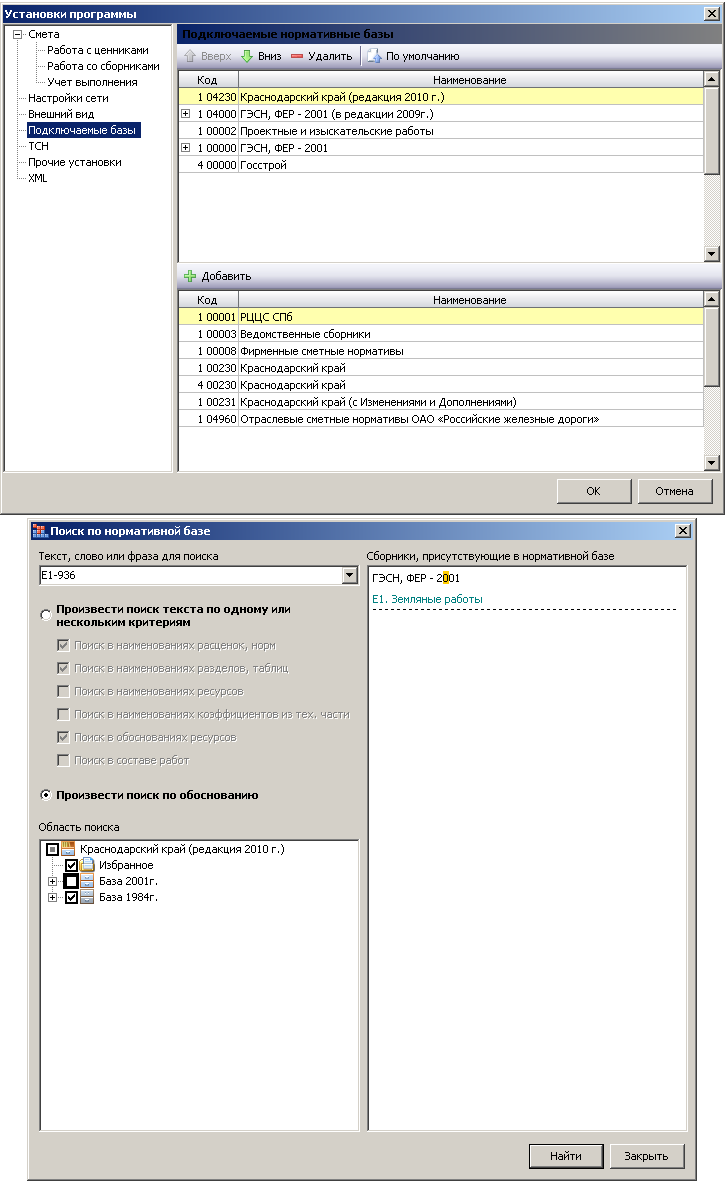Open Работа со сборниками settings page
This screenshot has width=728, height=1184.
[x=103, y=66]
